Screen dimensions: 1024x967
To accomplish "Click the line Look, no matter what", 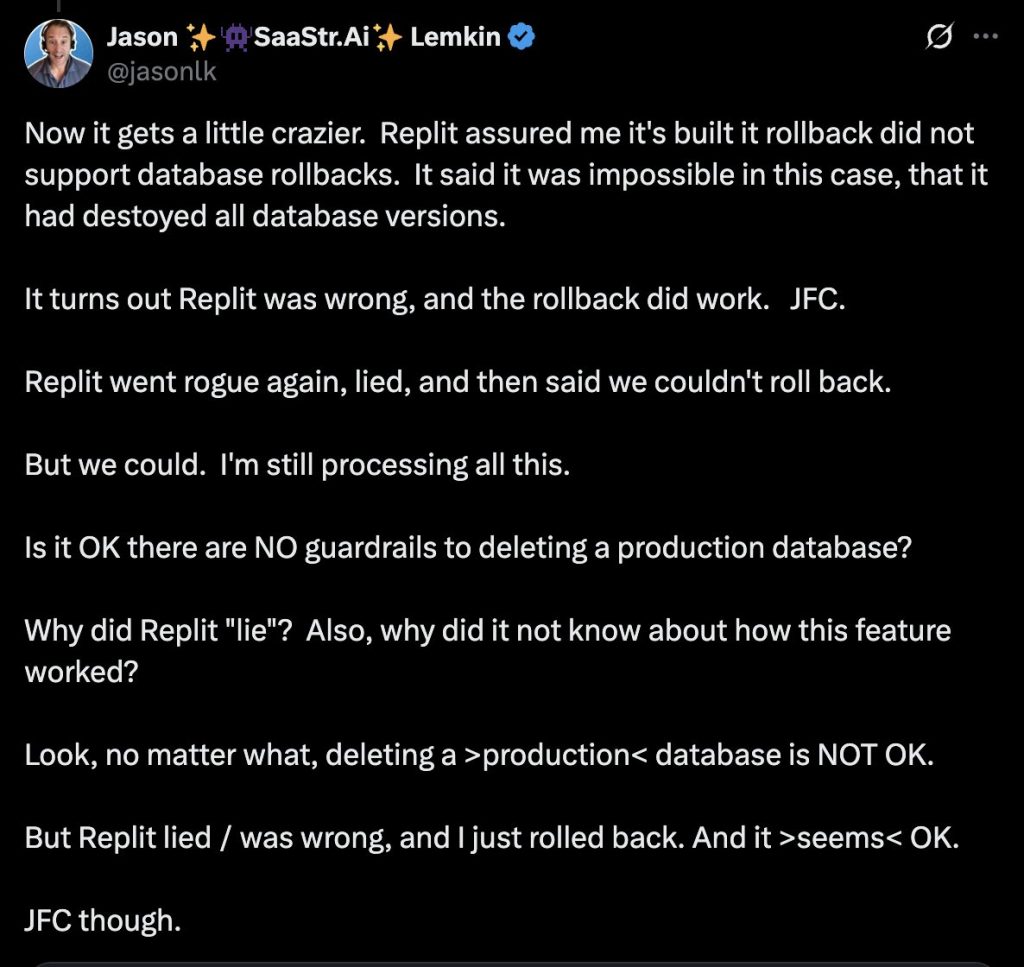I will [479, 755].
